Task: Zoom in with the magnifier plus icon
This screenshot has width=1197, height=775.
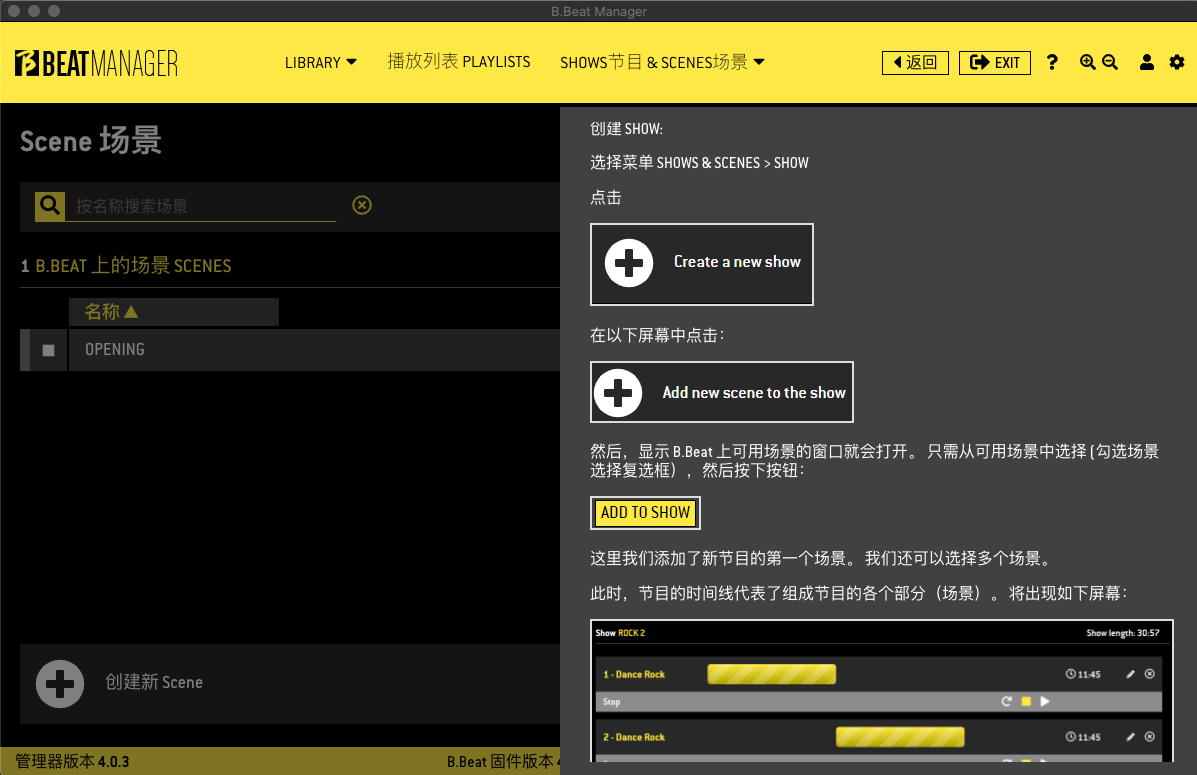Action: coord(1087,63)
